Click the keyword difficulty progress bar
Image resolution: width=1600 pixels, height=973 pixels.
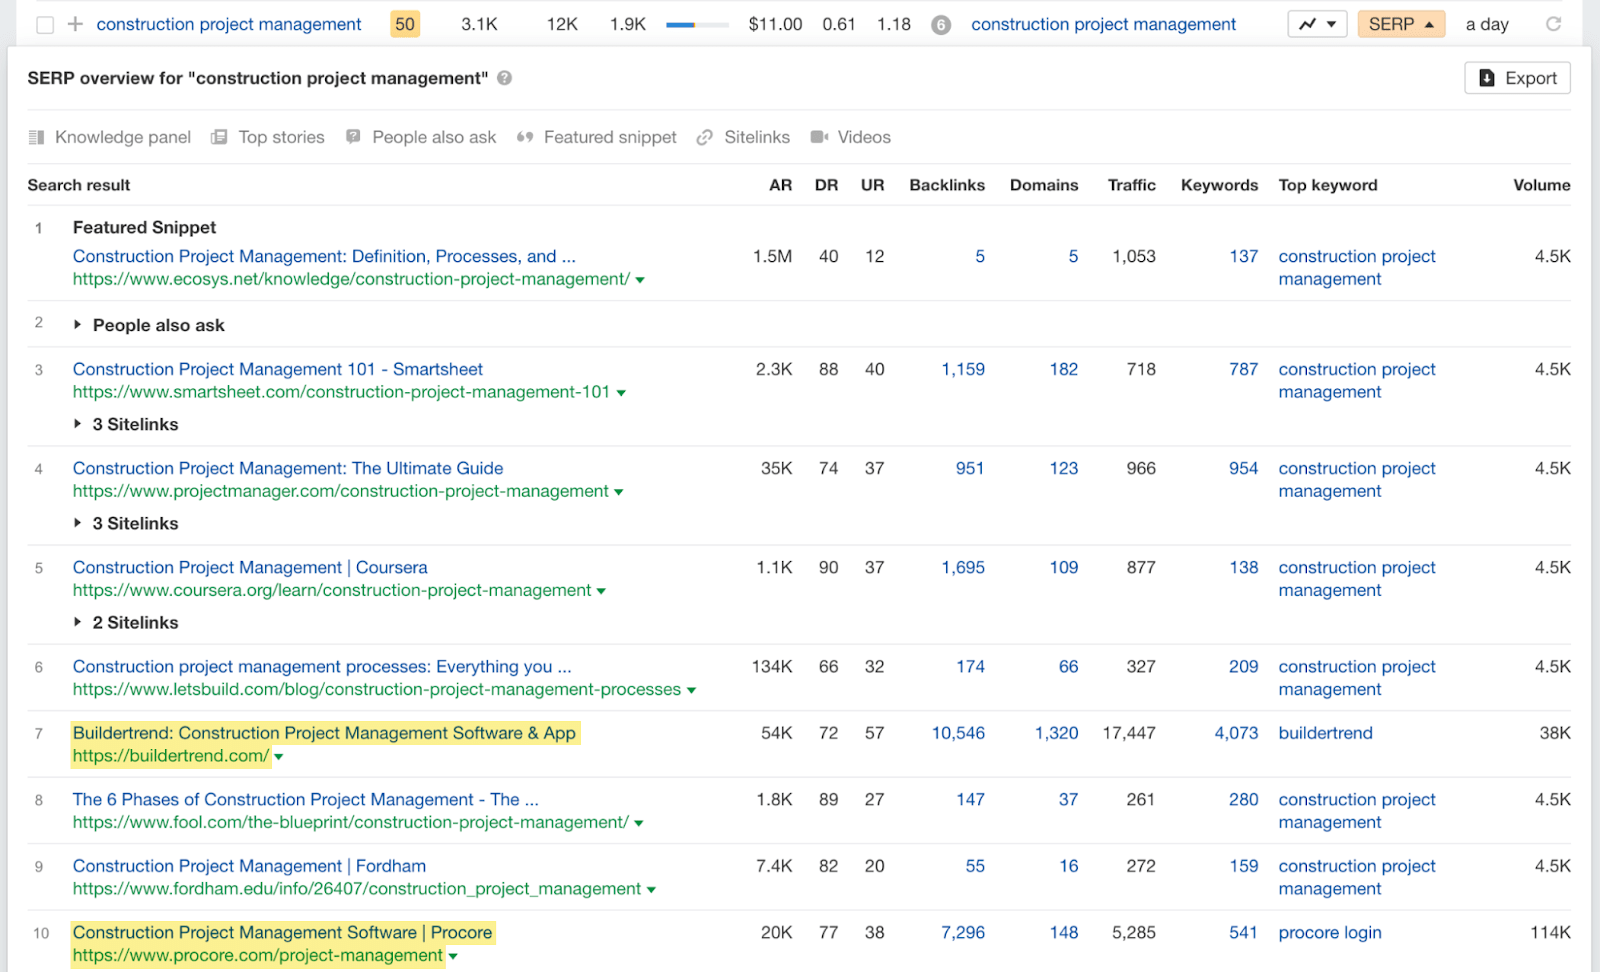coord(696,23)
